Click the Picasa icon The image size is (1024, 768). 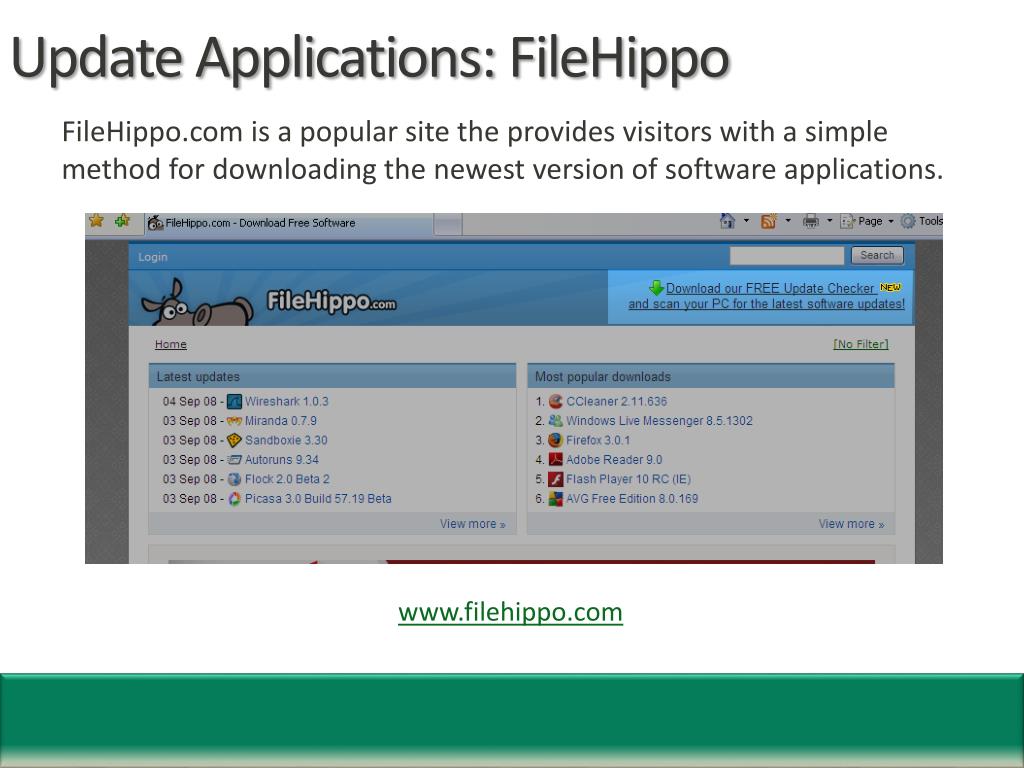pos(234,499)
